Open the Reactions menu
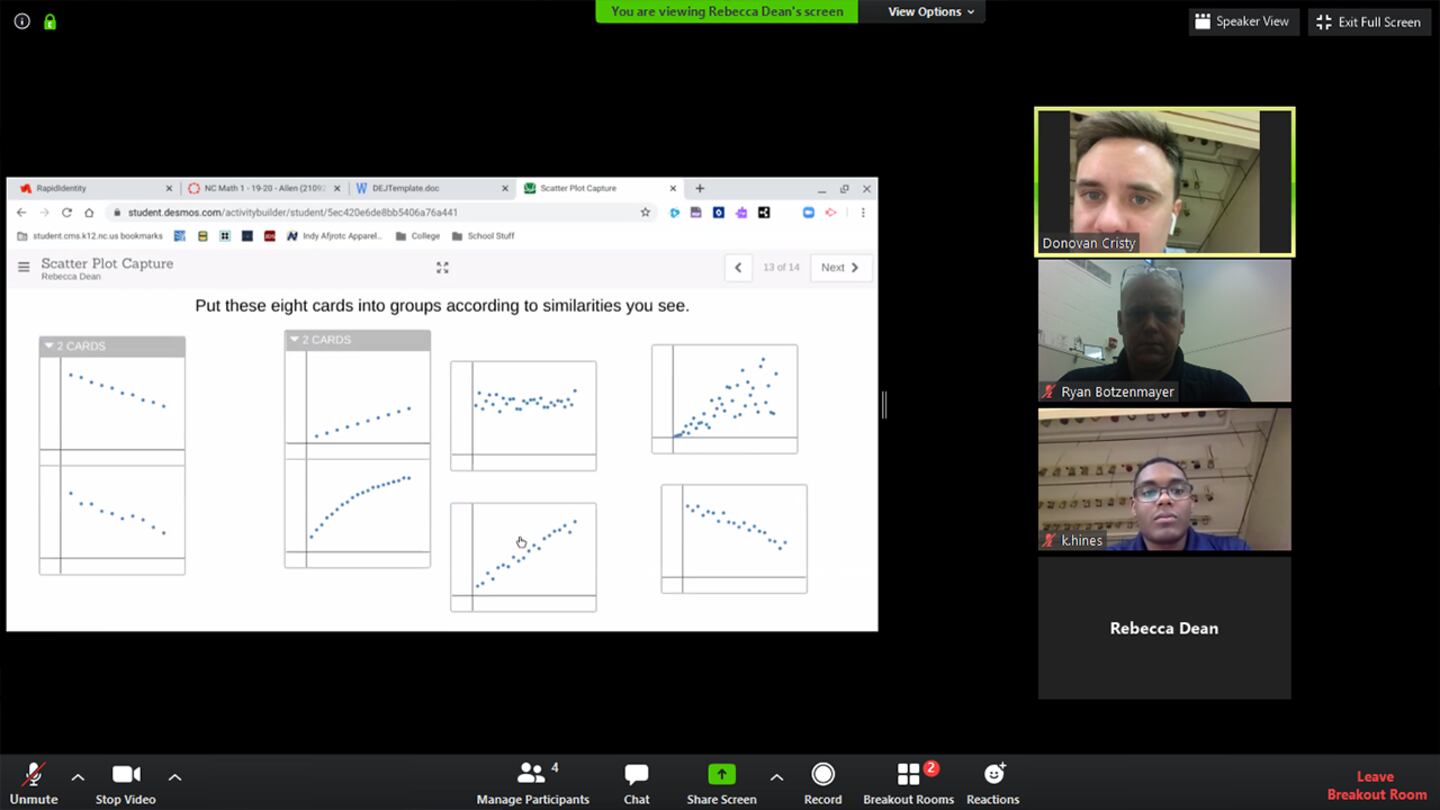Viewport: 1440px width, 810px height. click(x=992, y=783)
